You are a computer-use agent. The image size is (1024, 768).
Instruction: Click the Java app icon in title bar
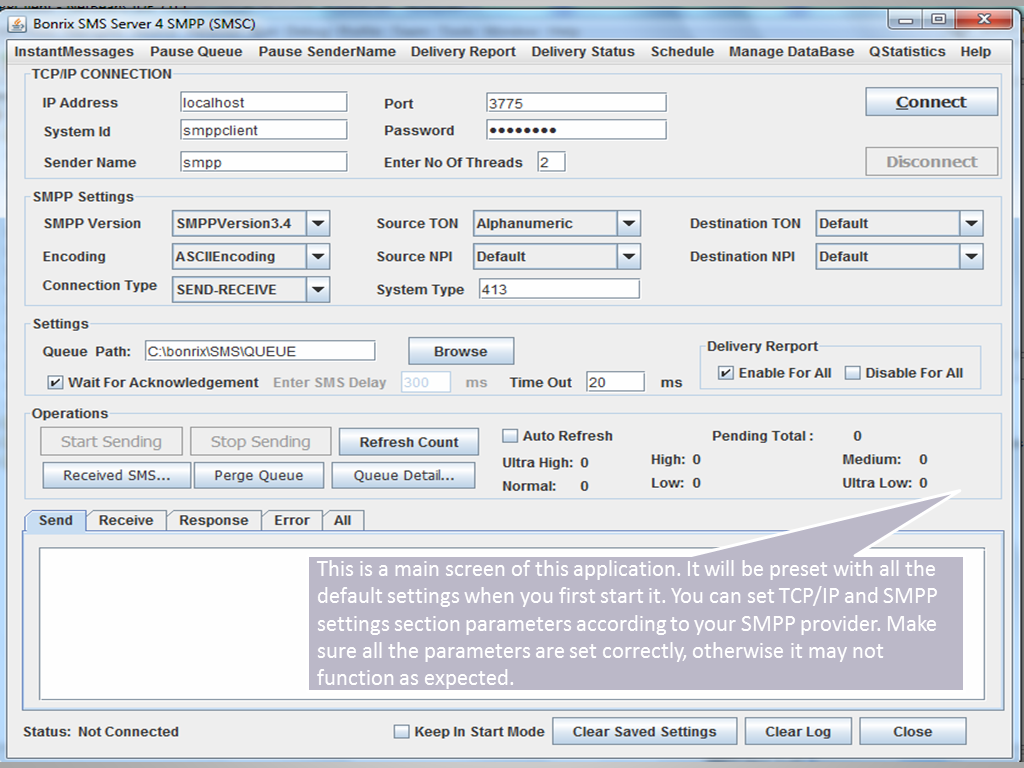point(17,24)
